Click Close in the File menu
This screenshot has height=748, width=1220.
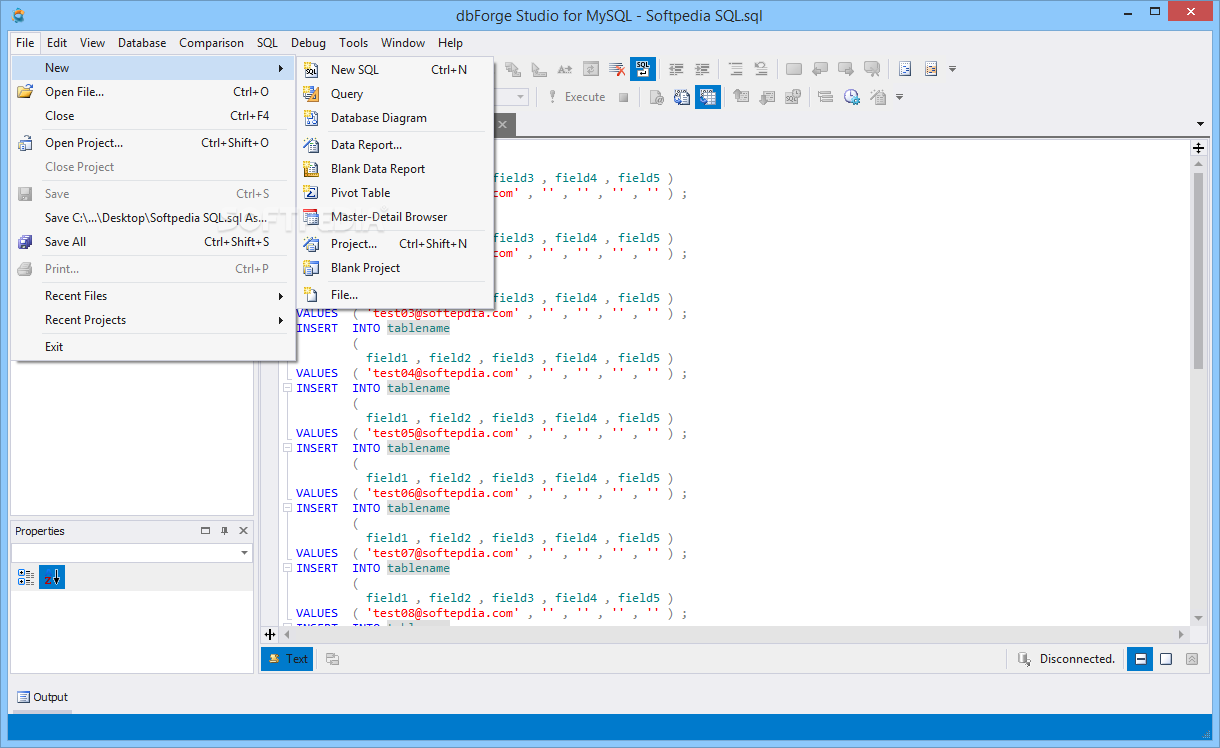point(153,116)
